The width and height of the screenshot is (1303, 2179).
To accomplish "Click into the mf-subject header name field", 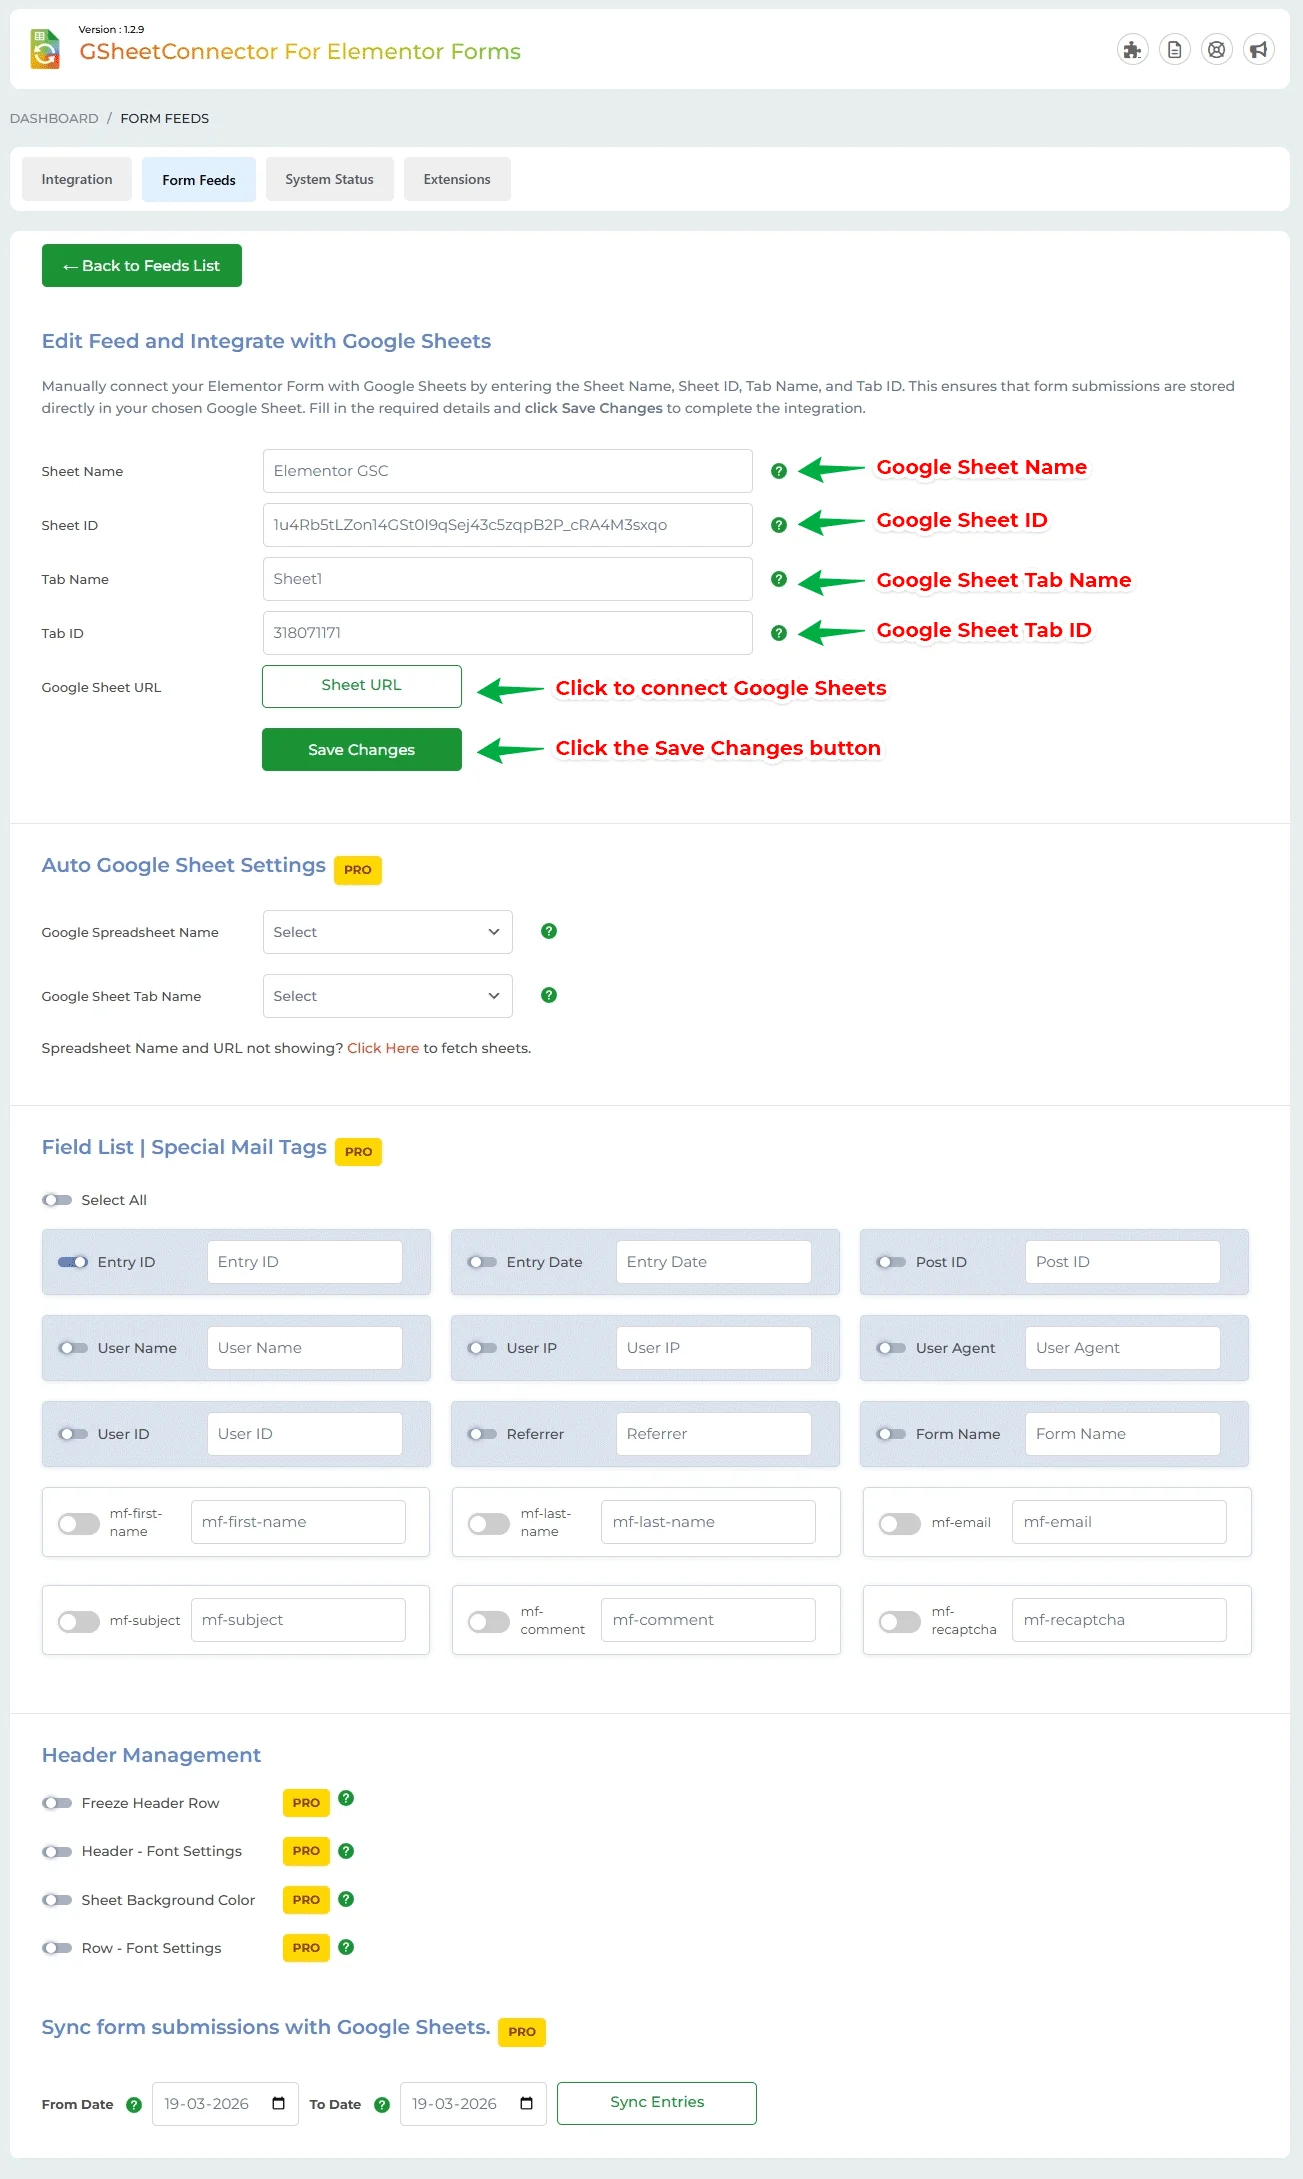I will [x=298, y=1620].
